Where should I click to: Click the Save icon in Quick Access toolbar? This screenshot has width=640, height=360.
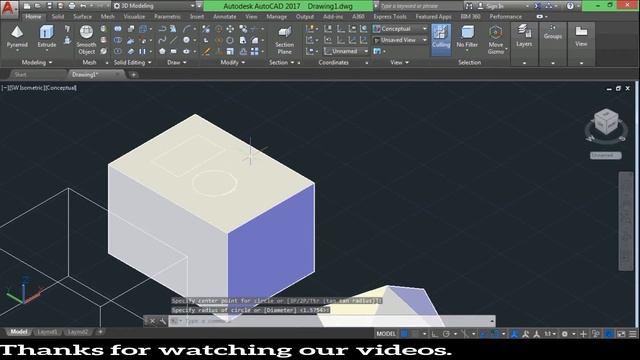tap(49, 6)
